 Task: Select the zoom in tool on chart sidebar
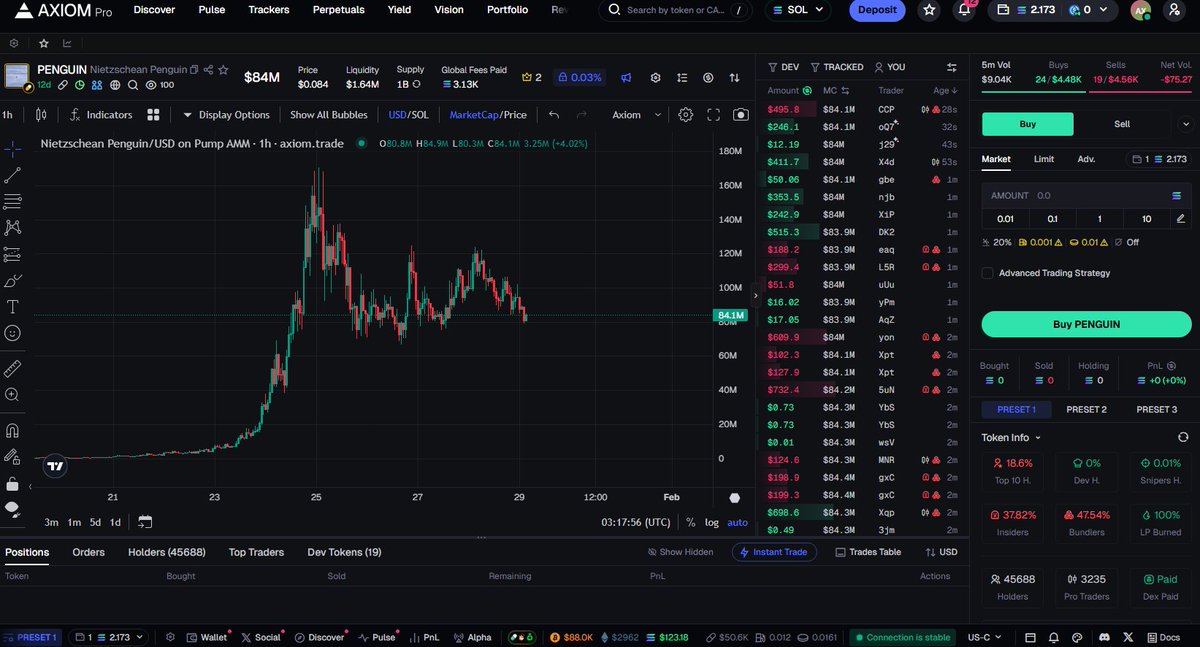[12, 395]
